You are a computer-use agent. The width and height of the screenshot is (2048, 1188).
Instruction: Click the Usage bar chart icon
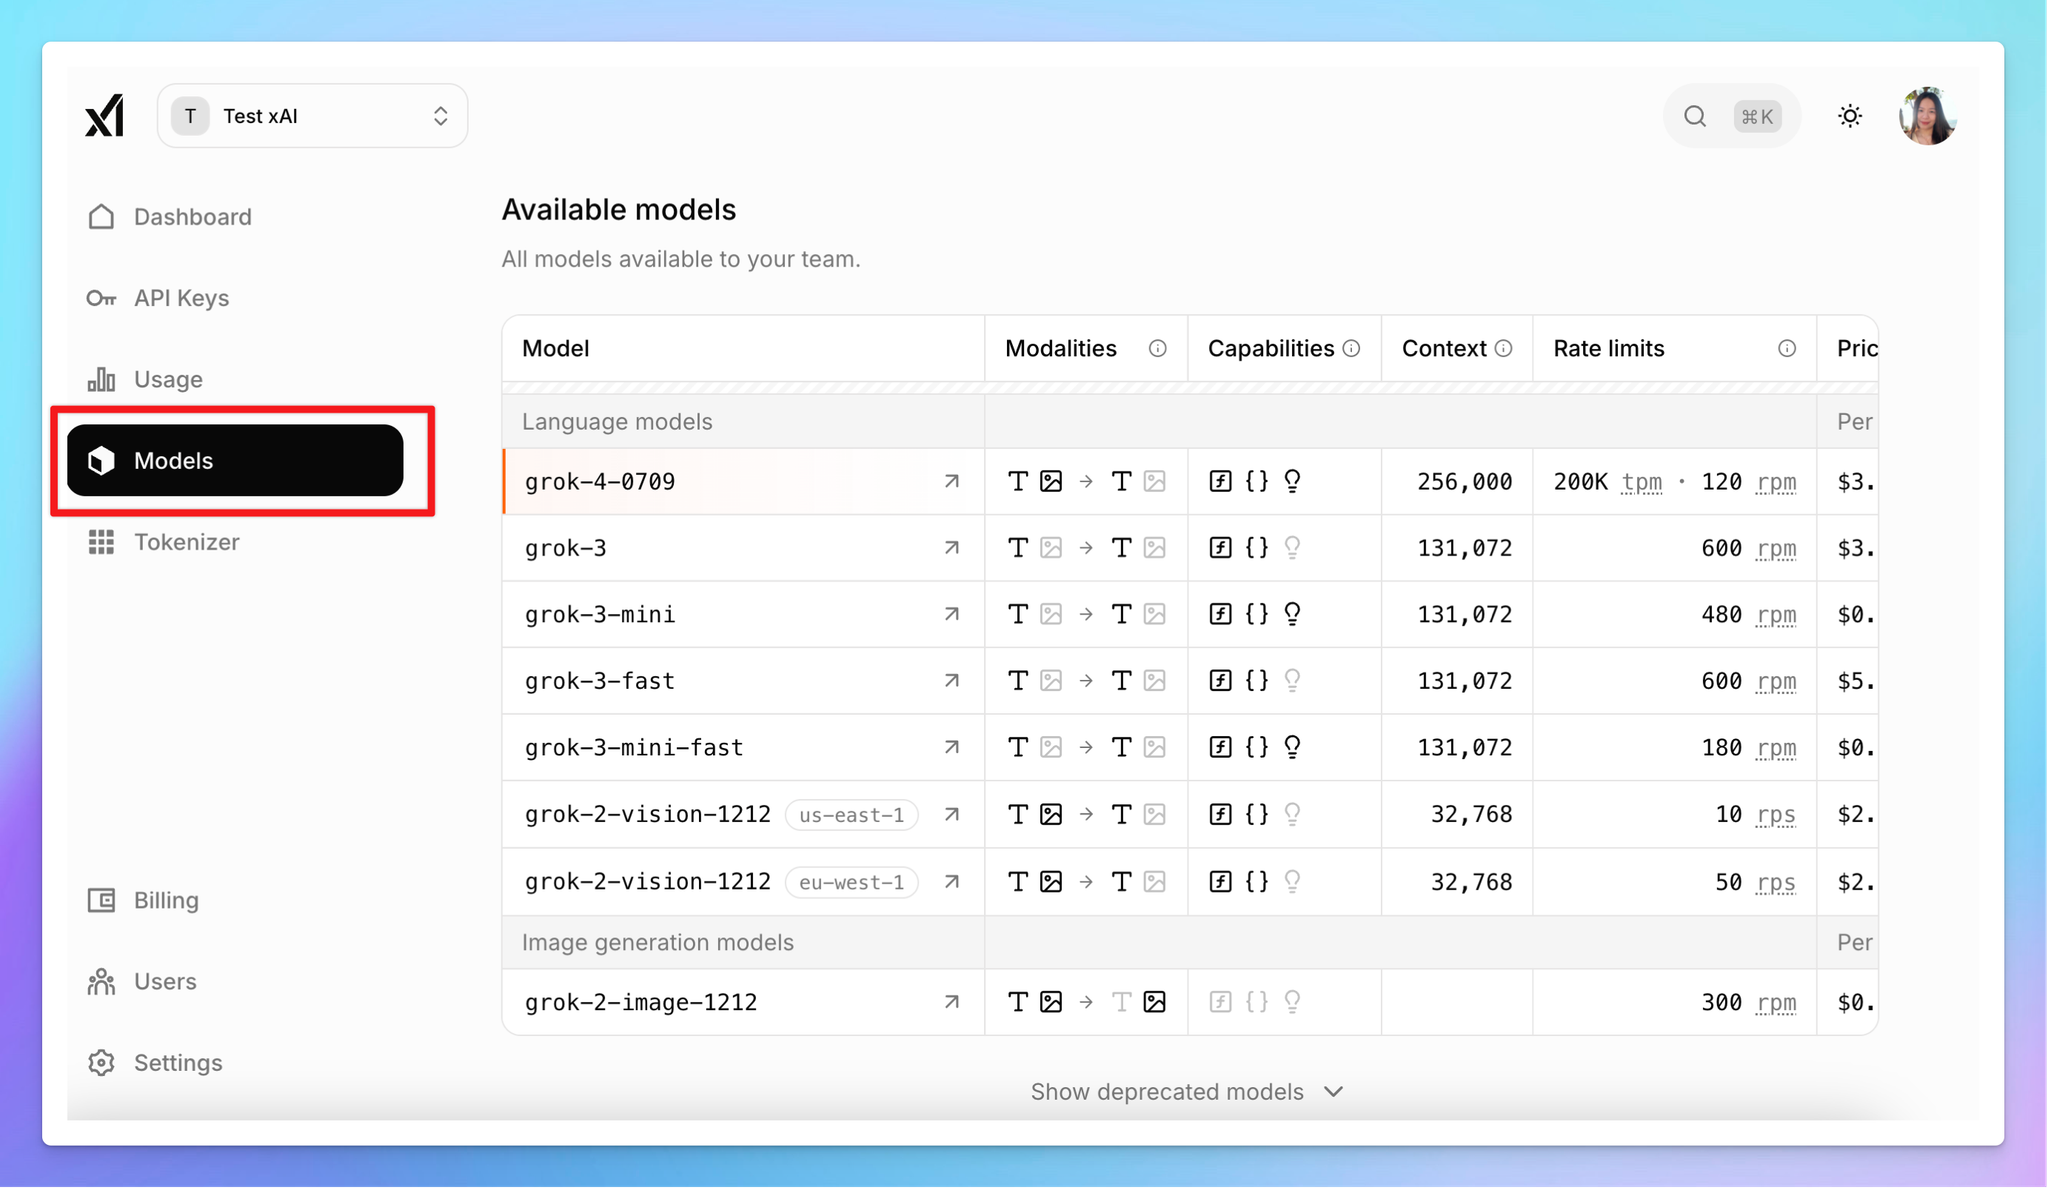click(x=101, y=379)
